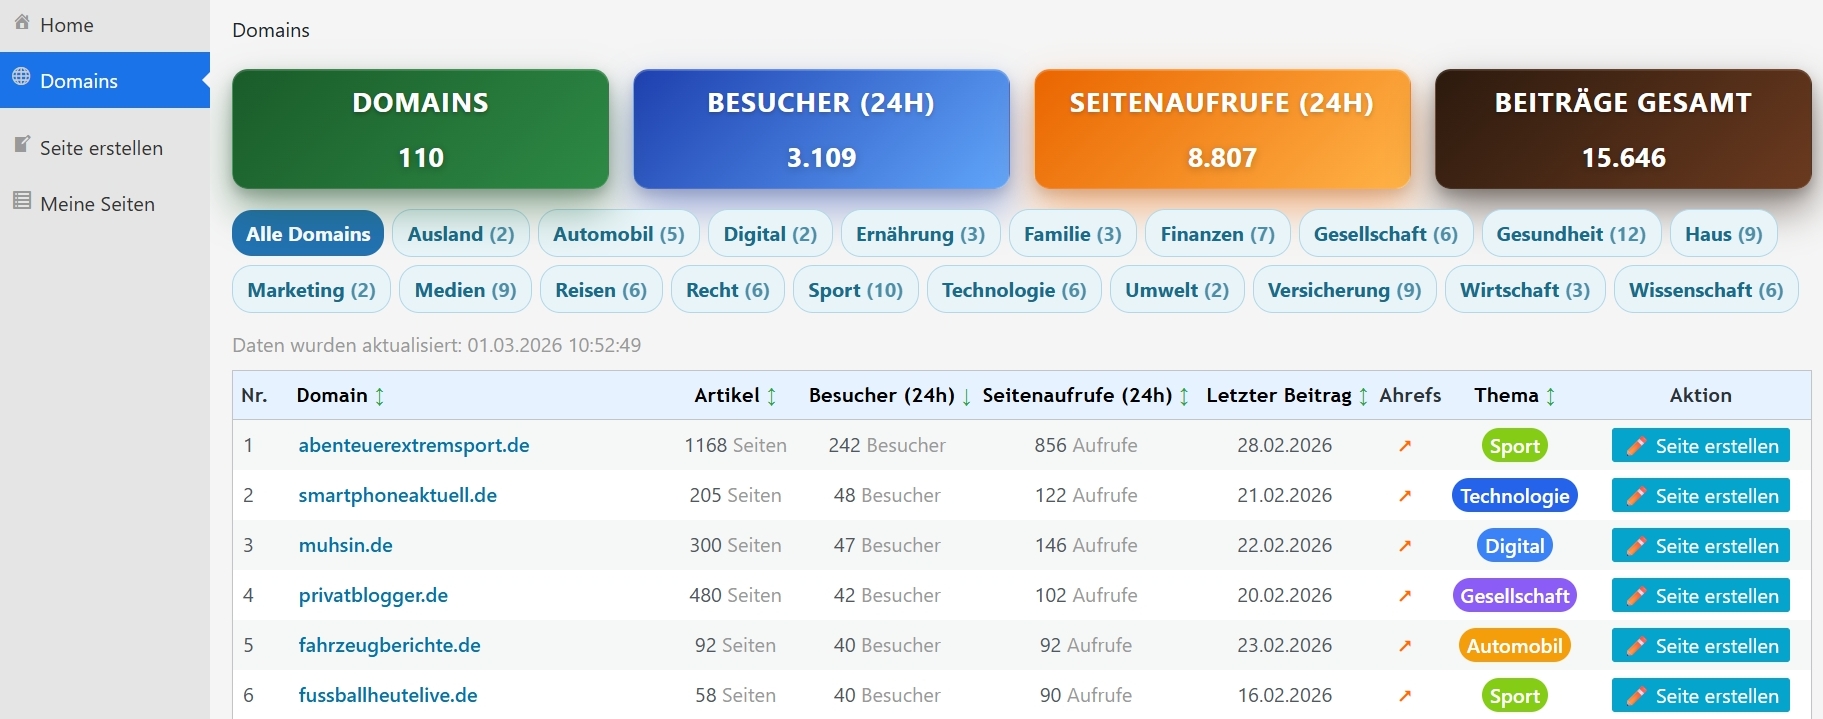
Task: Open Ahrefs arrow icon for fussballheutelive.de
Action: click(x=1405, y=696)
